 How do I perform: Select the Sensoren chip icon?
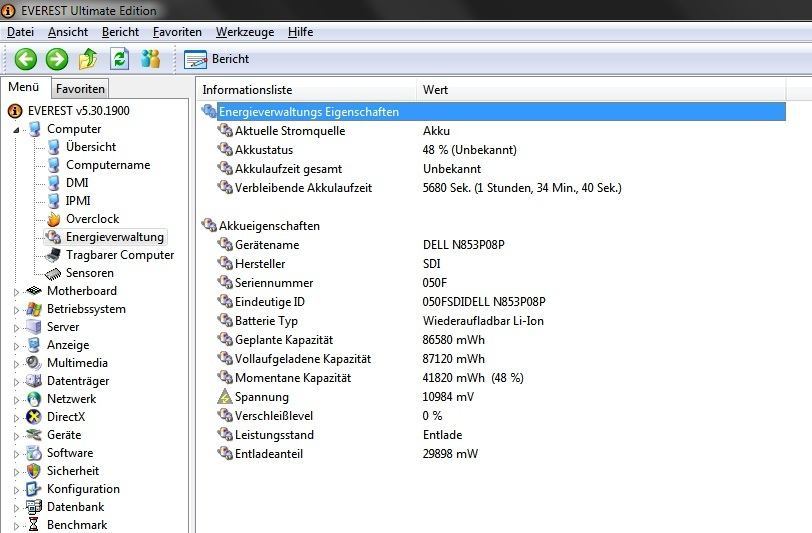[53, 273]
